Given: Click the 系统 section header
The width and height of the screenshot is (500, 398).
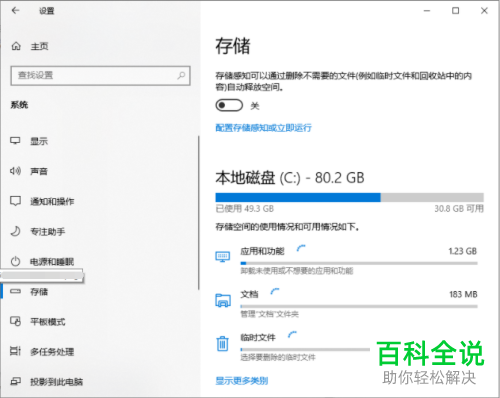Looking at the screenshot, I should pyautogui.click(x=19, y=105).
